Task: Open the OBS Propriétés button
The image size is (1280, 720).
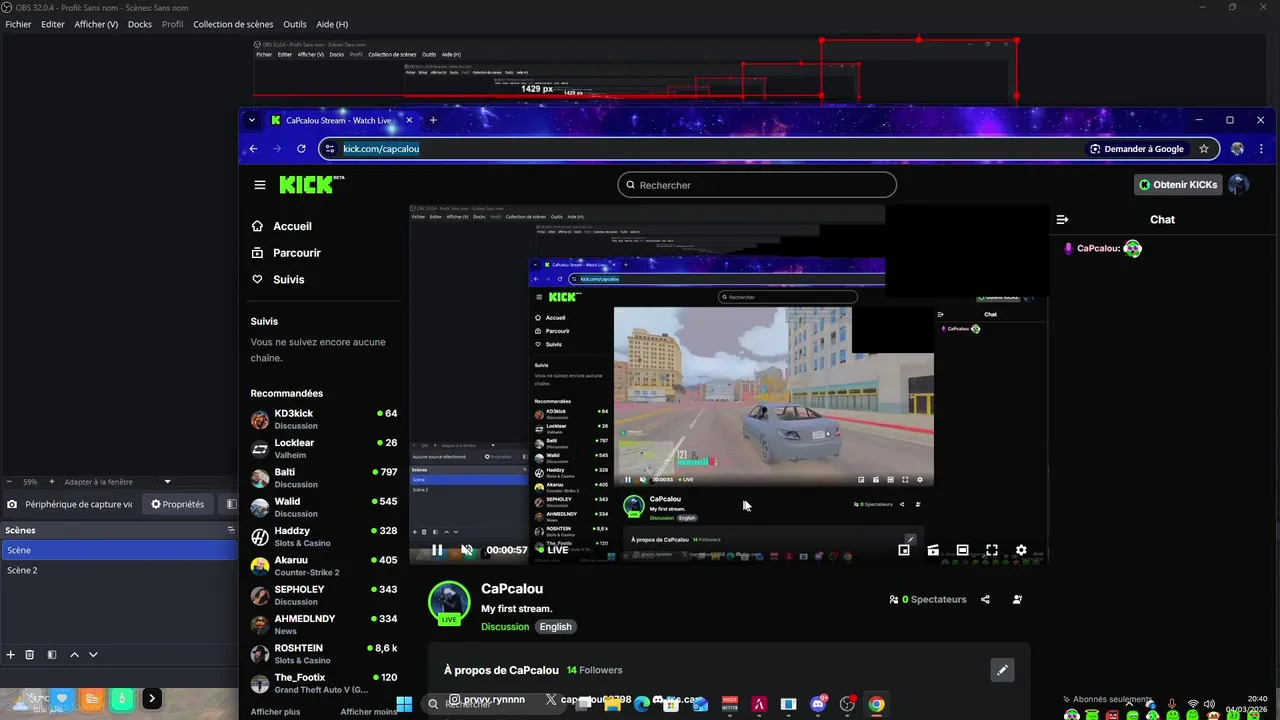Action: (178, 505)
